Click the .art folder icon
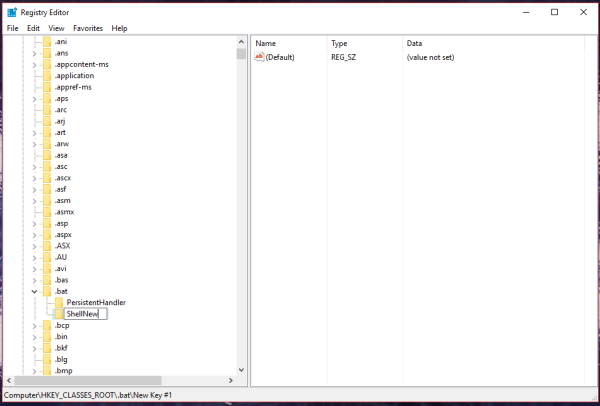The height and width of the screenshot is (406, 600). pyautogui.click(x=47, y=132)
